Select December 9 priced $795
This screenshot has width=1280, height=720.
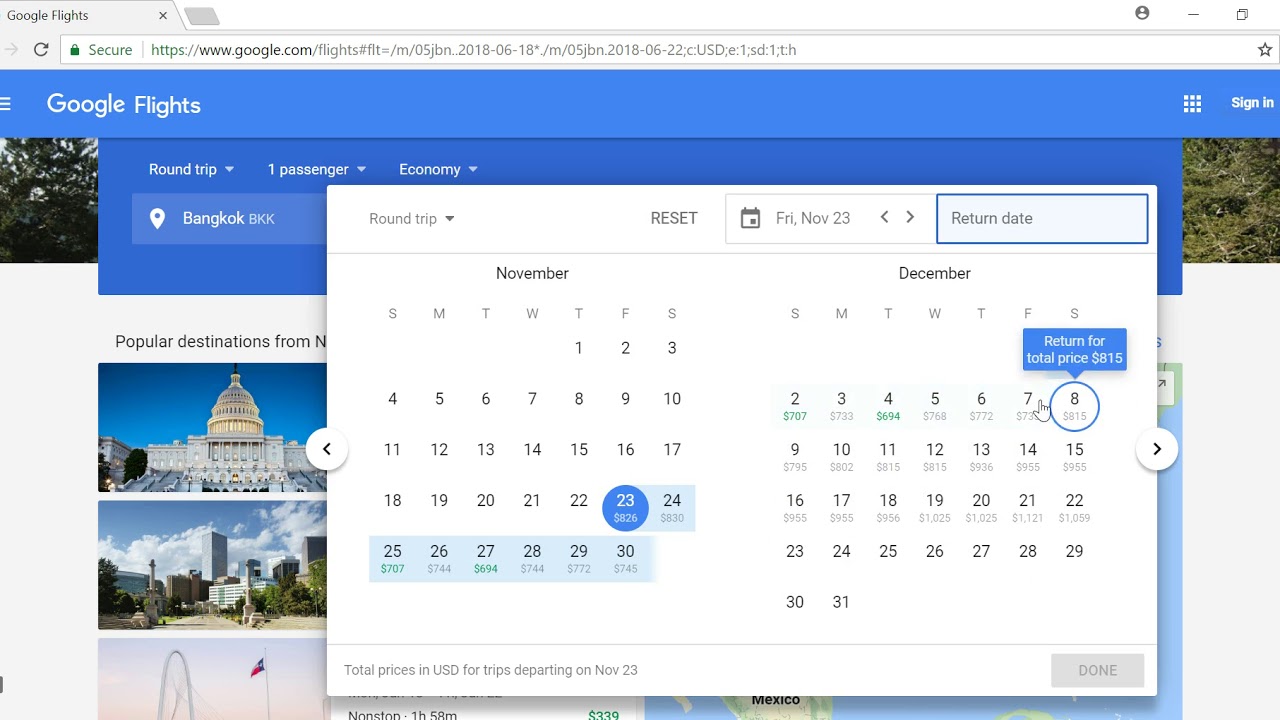pos(795,456)
